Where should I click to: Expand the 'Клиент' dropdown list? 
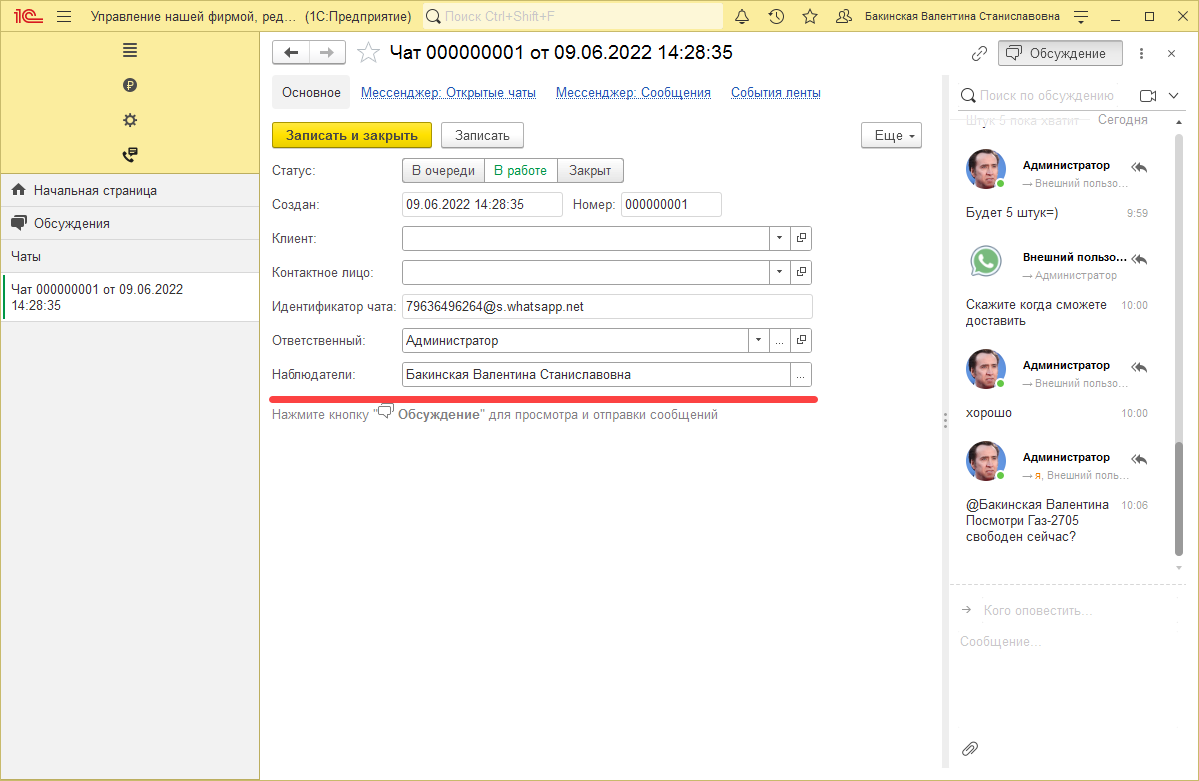(779, 239)
